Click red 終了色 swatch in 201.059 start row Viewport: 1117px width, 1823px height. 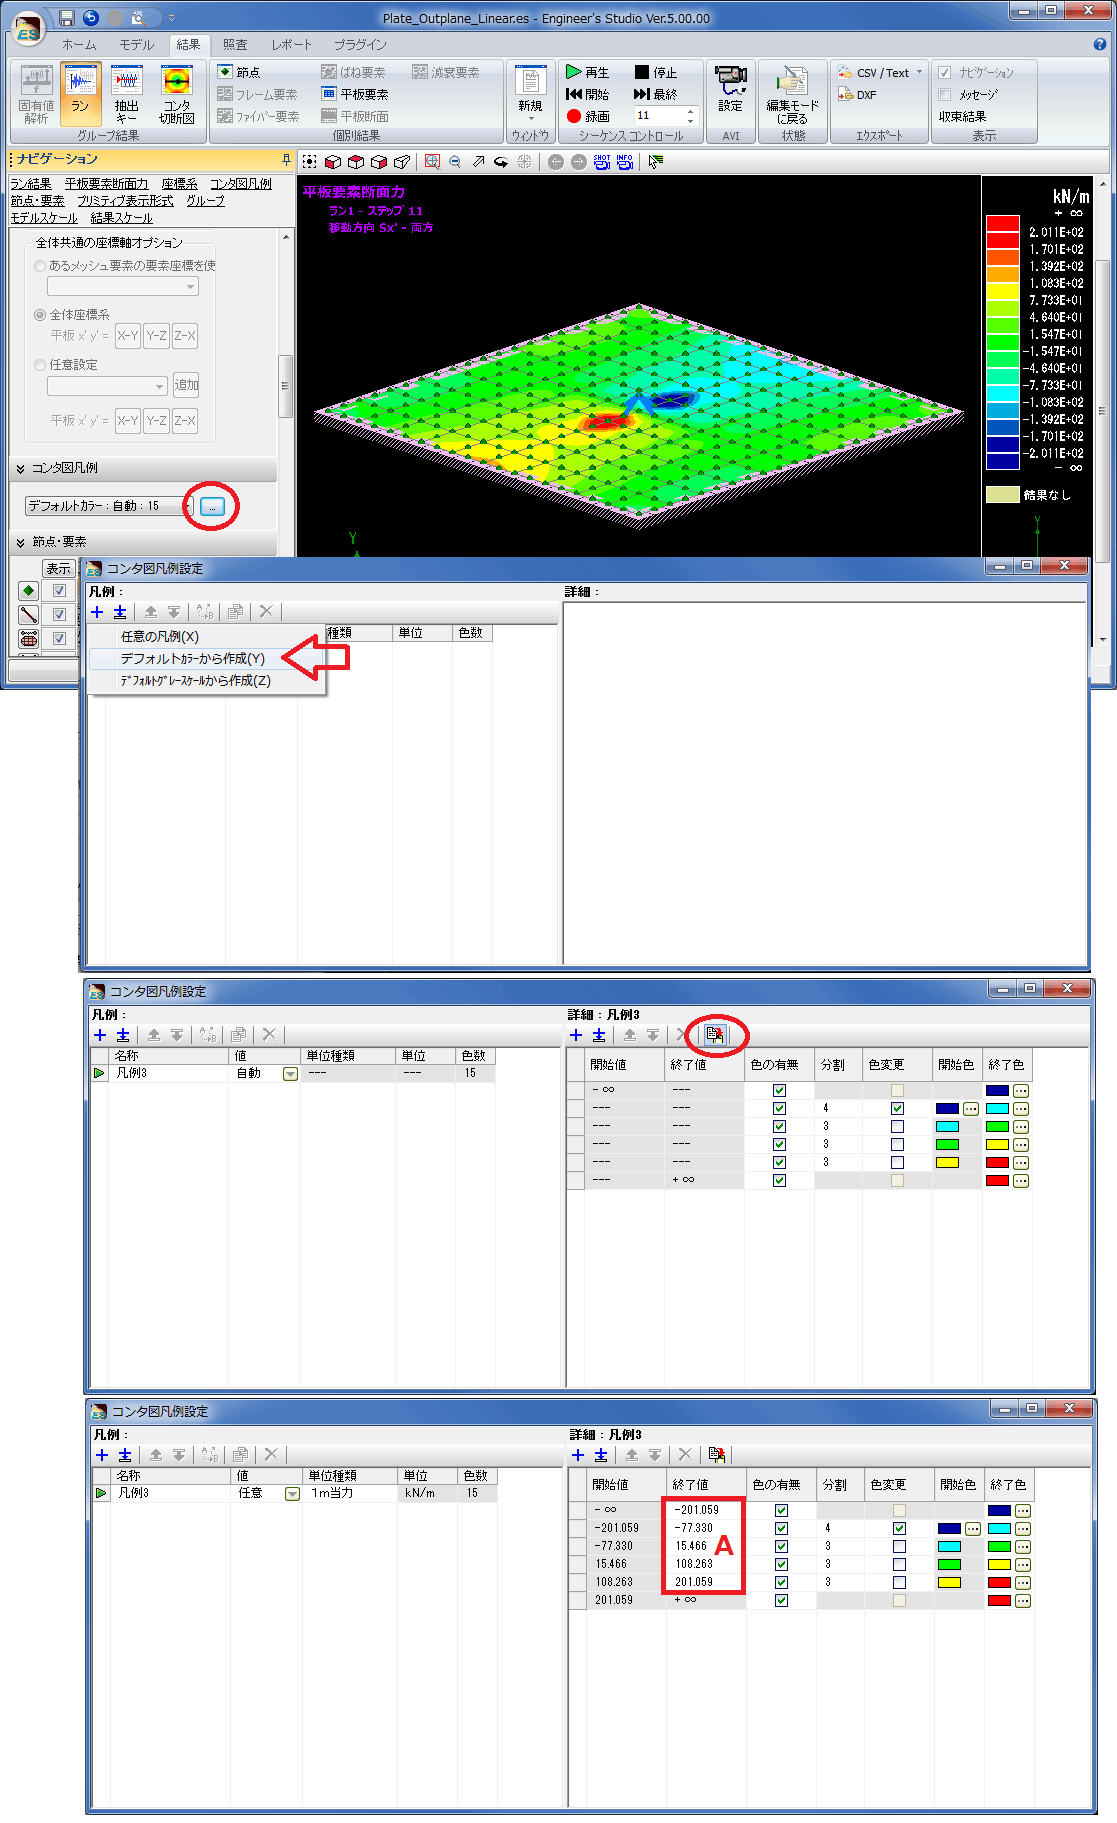pyautogui.click(x=999, y=1600)
